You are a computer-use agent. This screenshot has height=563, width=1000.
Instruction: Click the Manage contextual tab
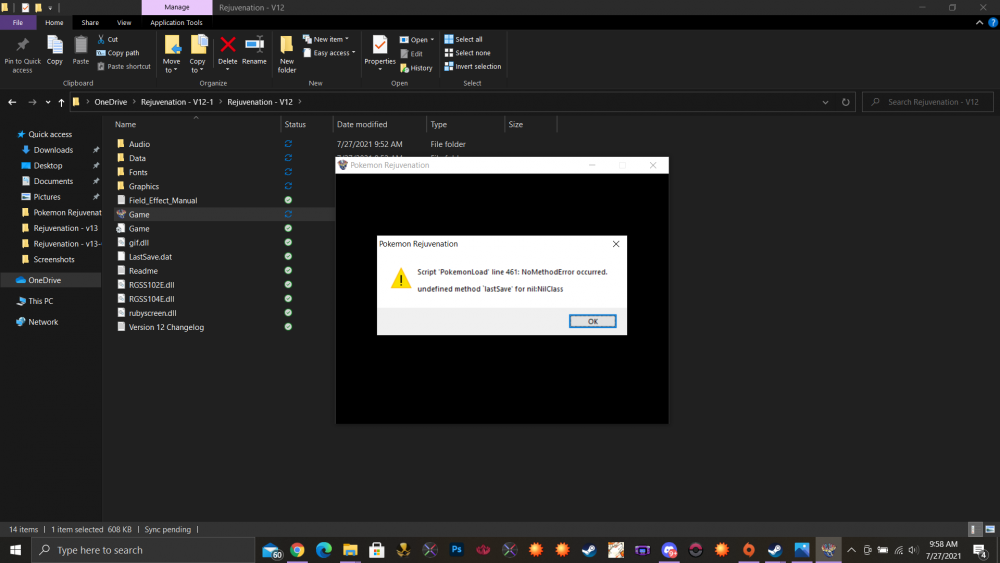[x=177, y=7]
